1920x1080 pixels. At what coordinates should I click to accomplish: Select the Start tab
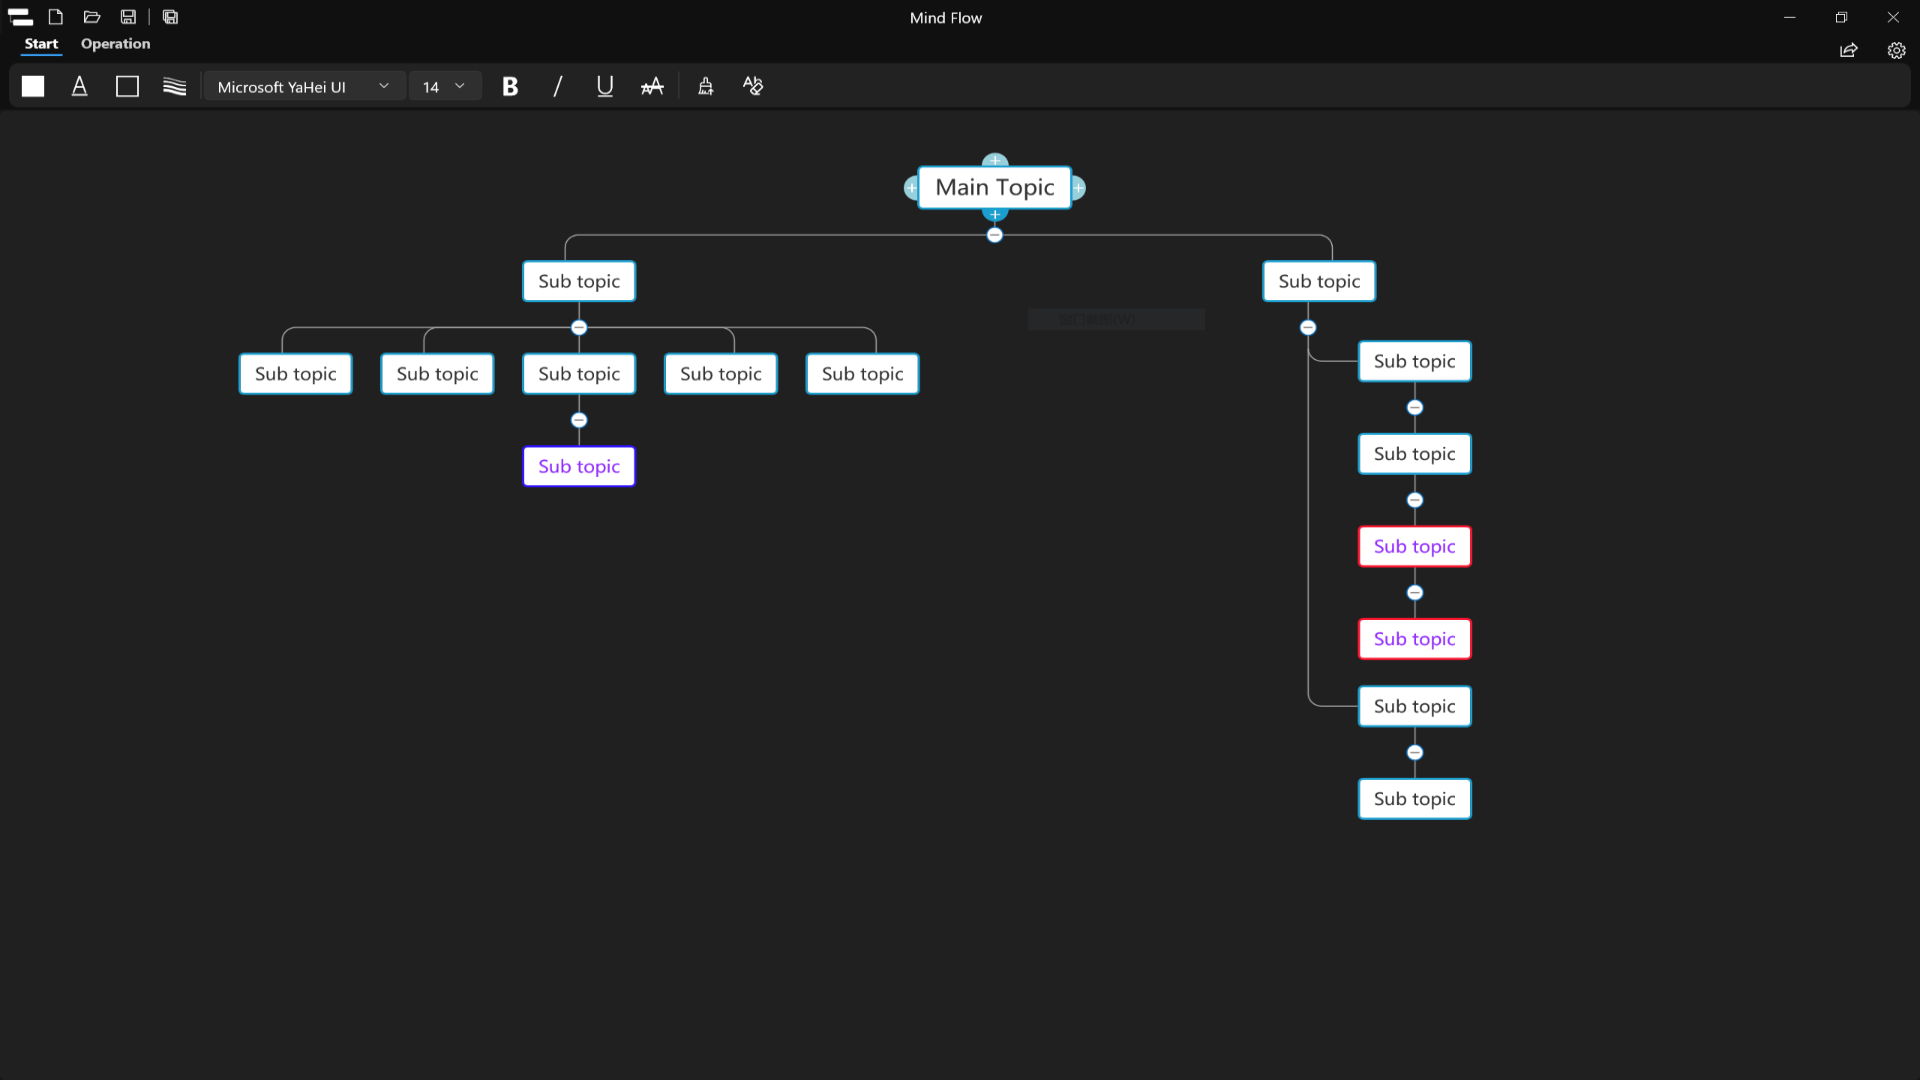tap(41, 44)
